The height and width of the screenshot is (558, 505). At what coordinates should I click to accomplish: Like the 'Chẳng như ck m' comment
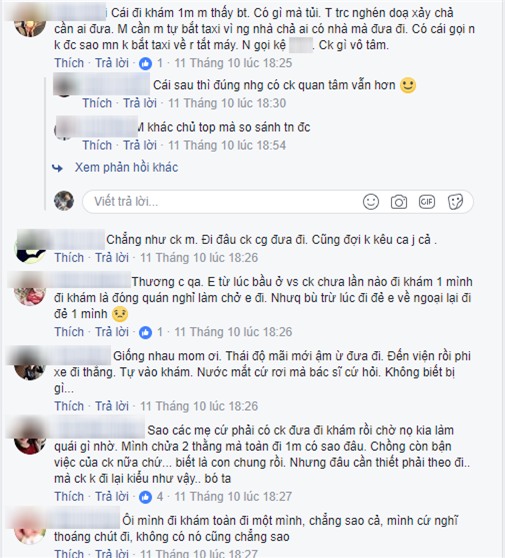(69, 258)
